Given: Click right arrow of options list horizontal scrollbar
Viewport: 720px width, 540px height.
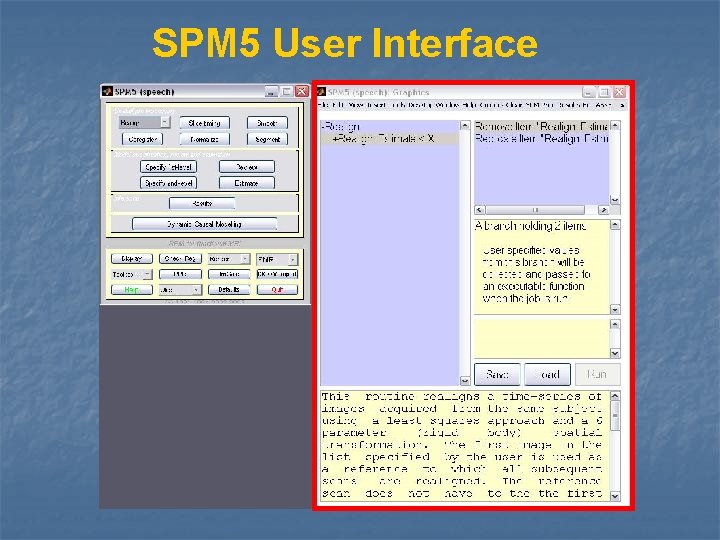Looking at the screenshot, I should [603, 210].
